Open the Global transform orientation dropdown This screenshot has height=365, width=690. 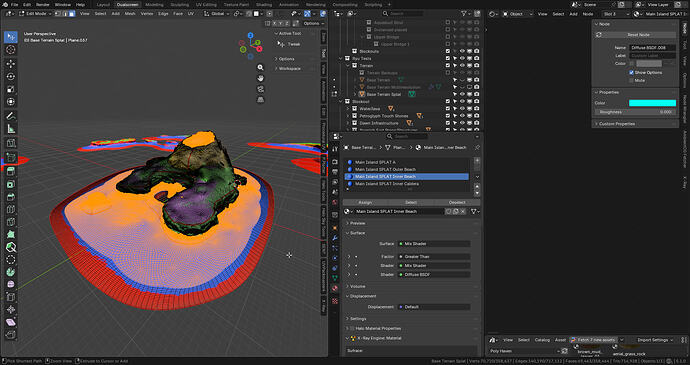217,14
